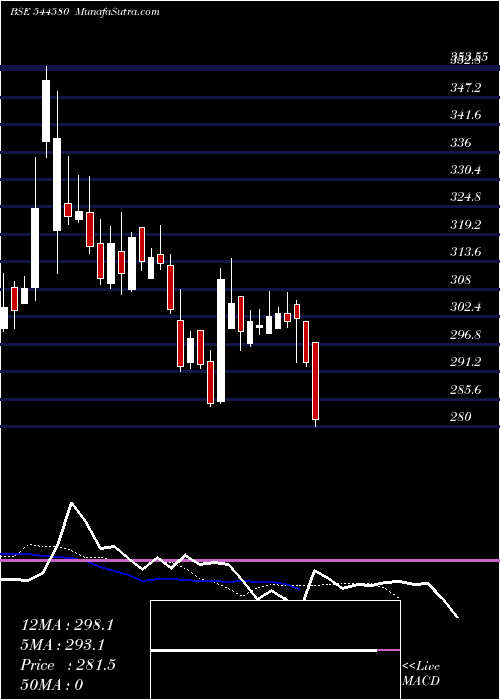Select the 319.2 price axis label
Screen dimensions: 500x700
466,225
